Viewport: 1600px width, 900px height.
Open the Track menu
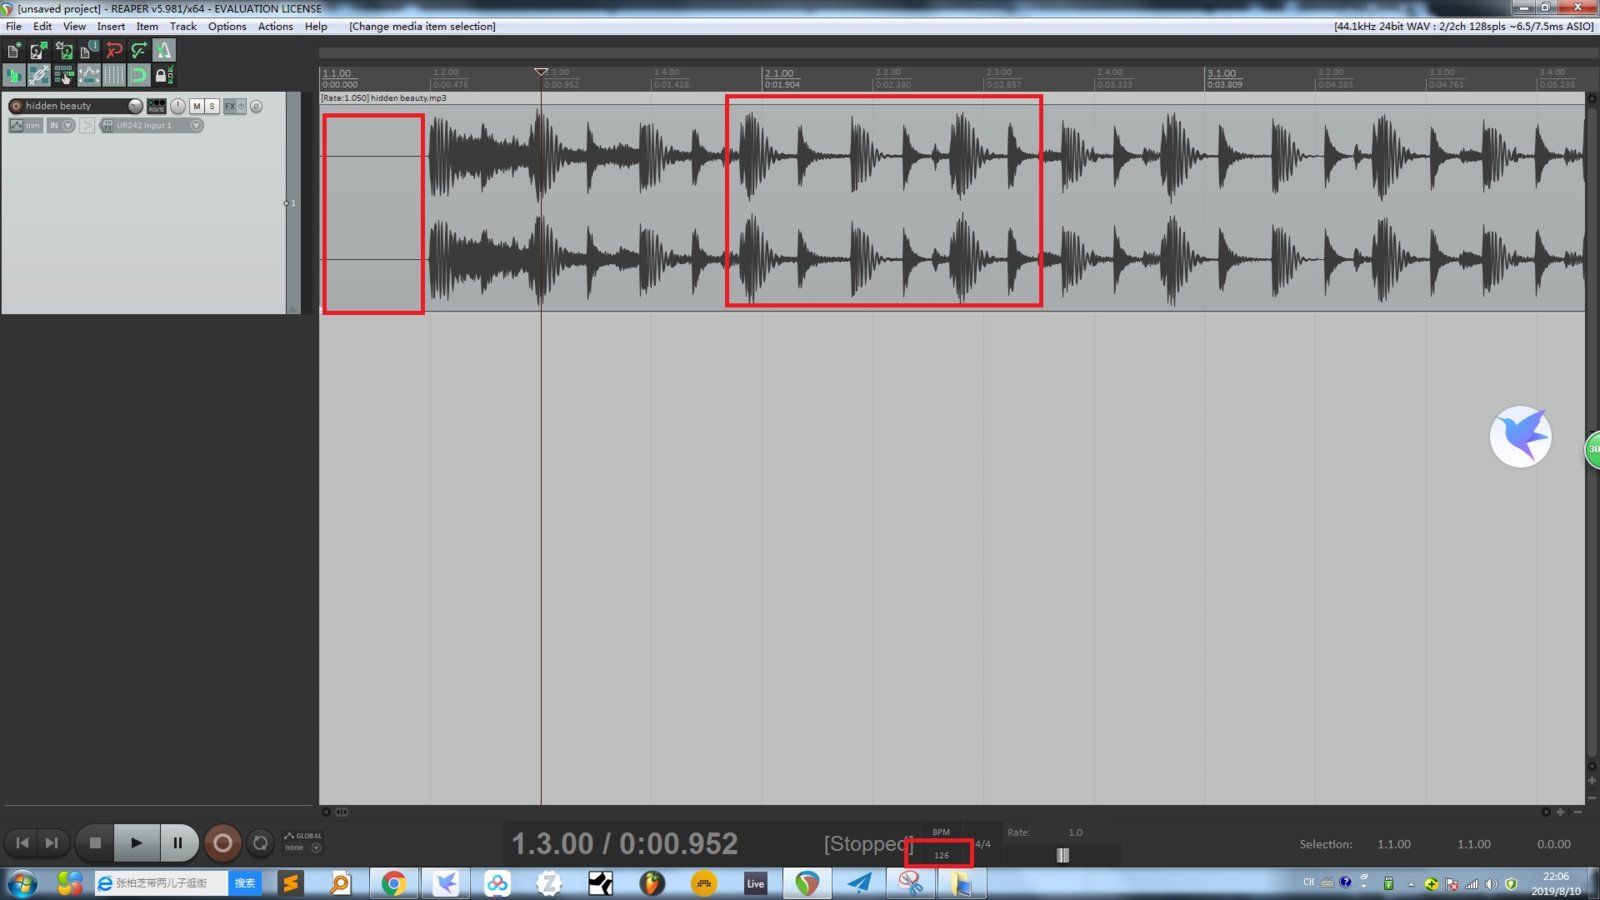183,26
